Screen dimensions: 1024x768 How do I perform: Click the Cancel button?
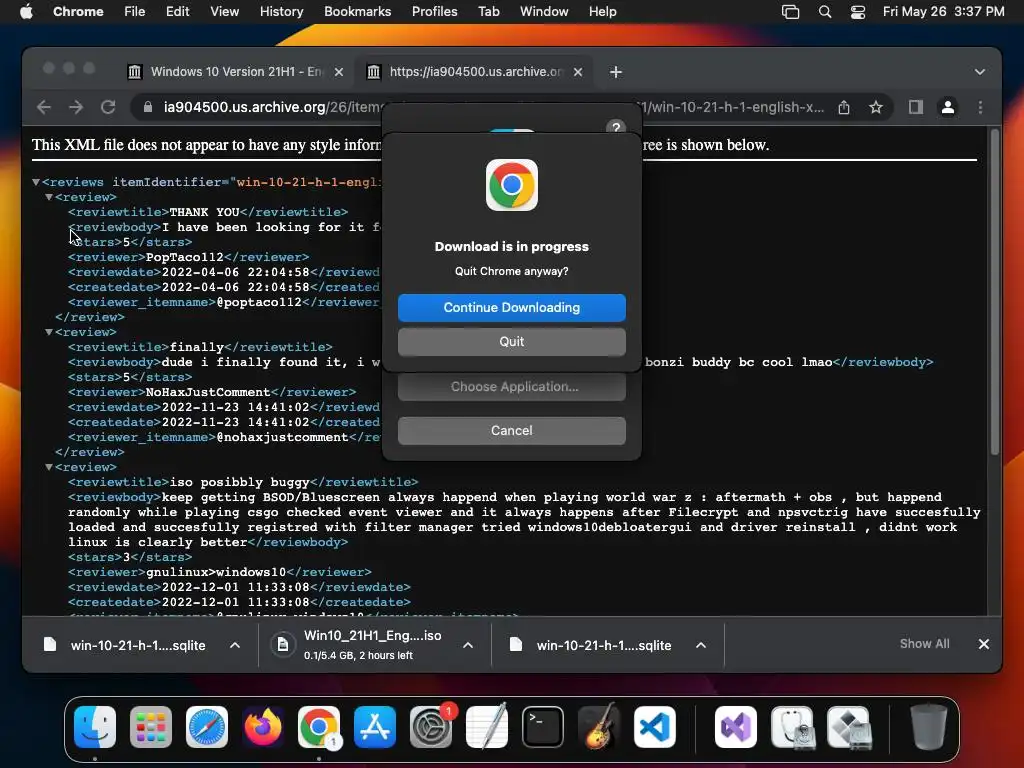511,430
